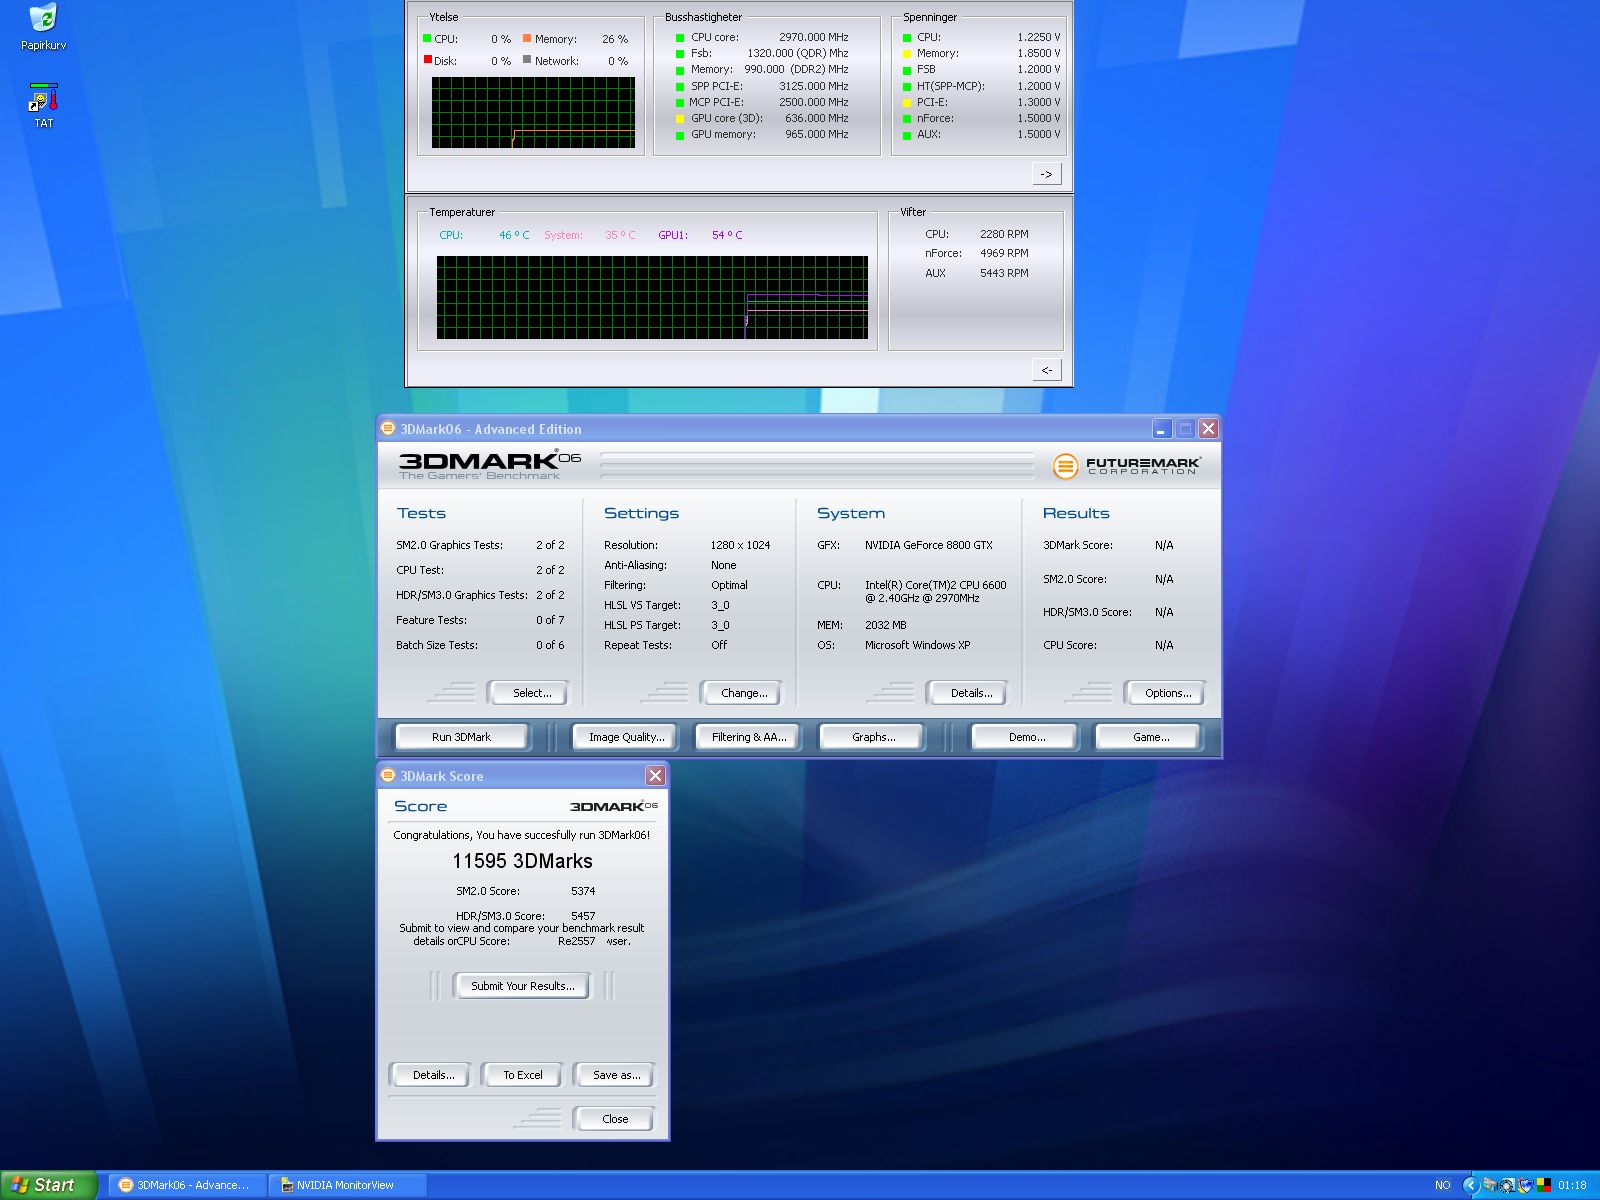The height and width of the screenshot is (1200, 1600).
Task: Open Image Quality... tool
Action: (x=626, y=737)
